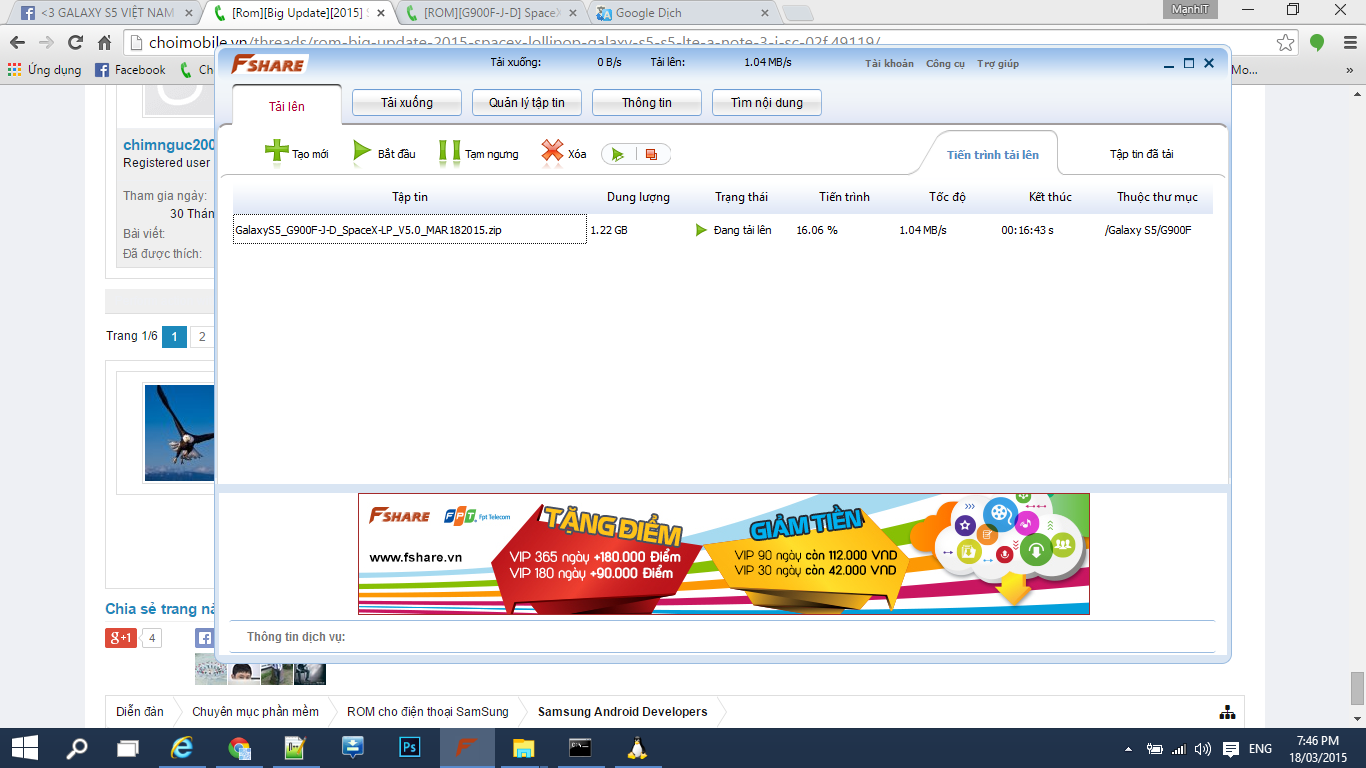Open the download manager taskbar icon
The width and height of the screenshot is (1366, 768).
[352, 748]
